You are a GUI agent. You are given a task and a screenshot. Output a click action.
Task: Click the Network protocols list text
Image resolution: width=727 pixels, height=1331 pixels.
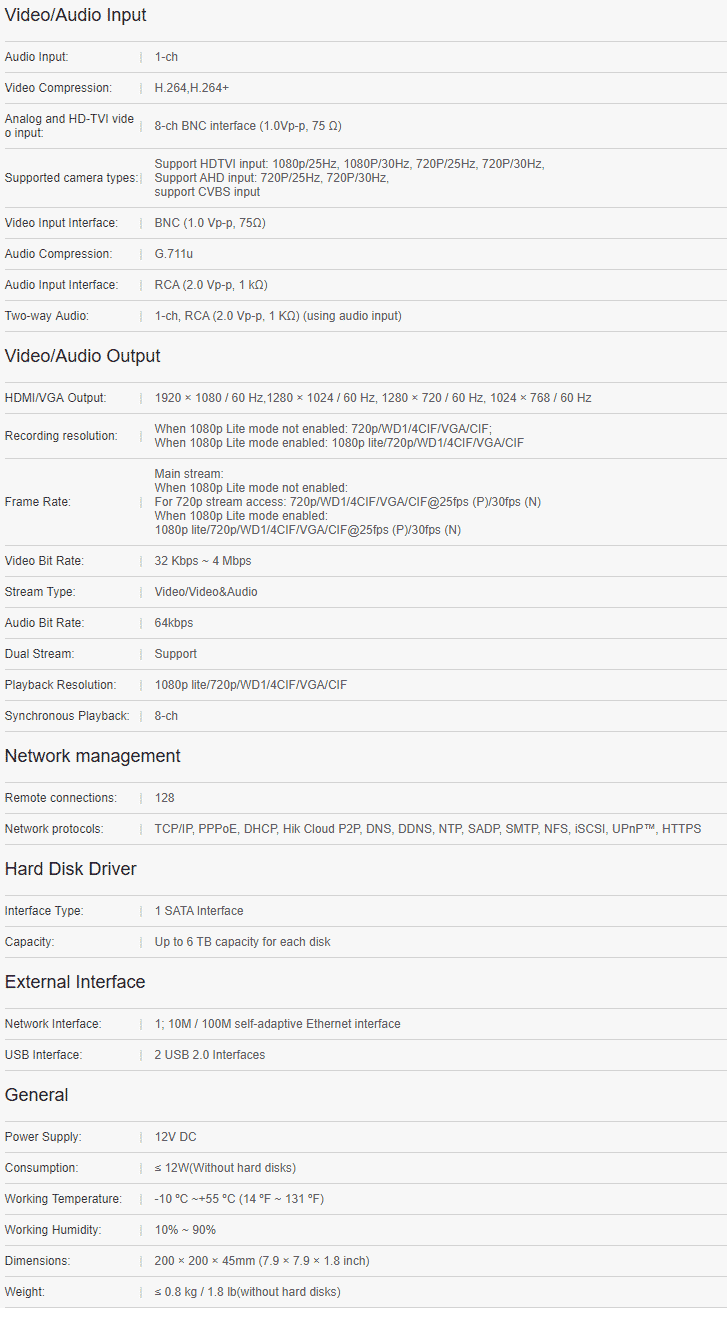click(427, 829)
